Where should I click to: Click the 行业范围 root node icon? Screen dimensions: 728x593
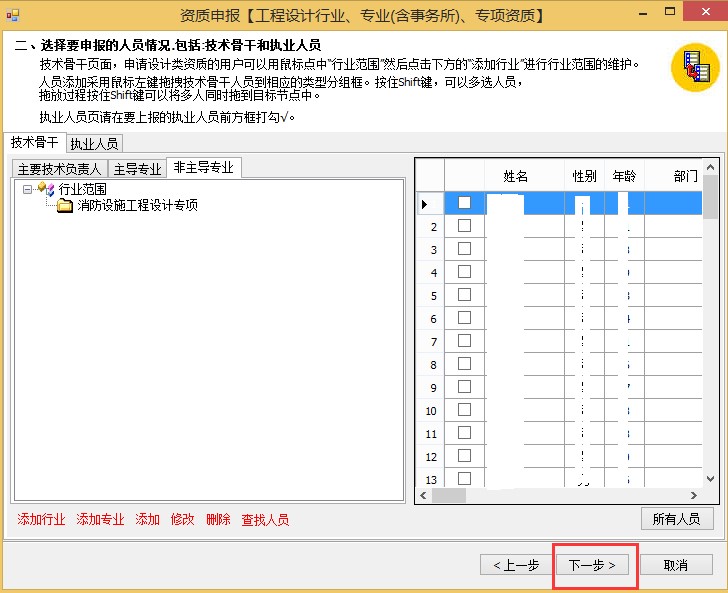pyautogui.click(x=46, y=189)
